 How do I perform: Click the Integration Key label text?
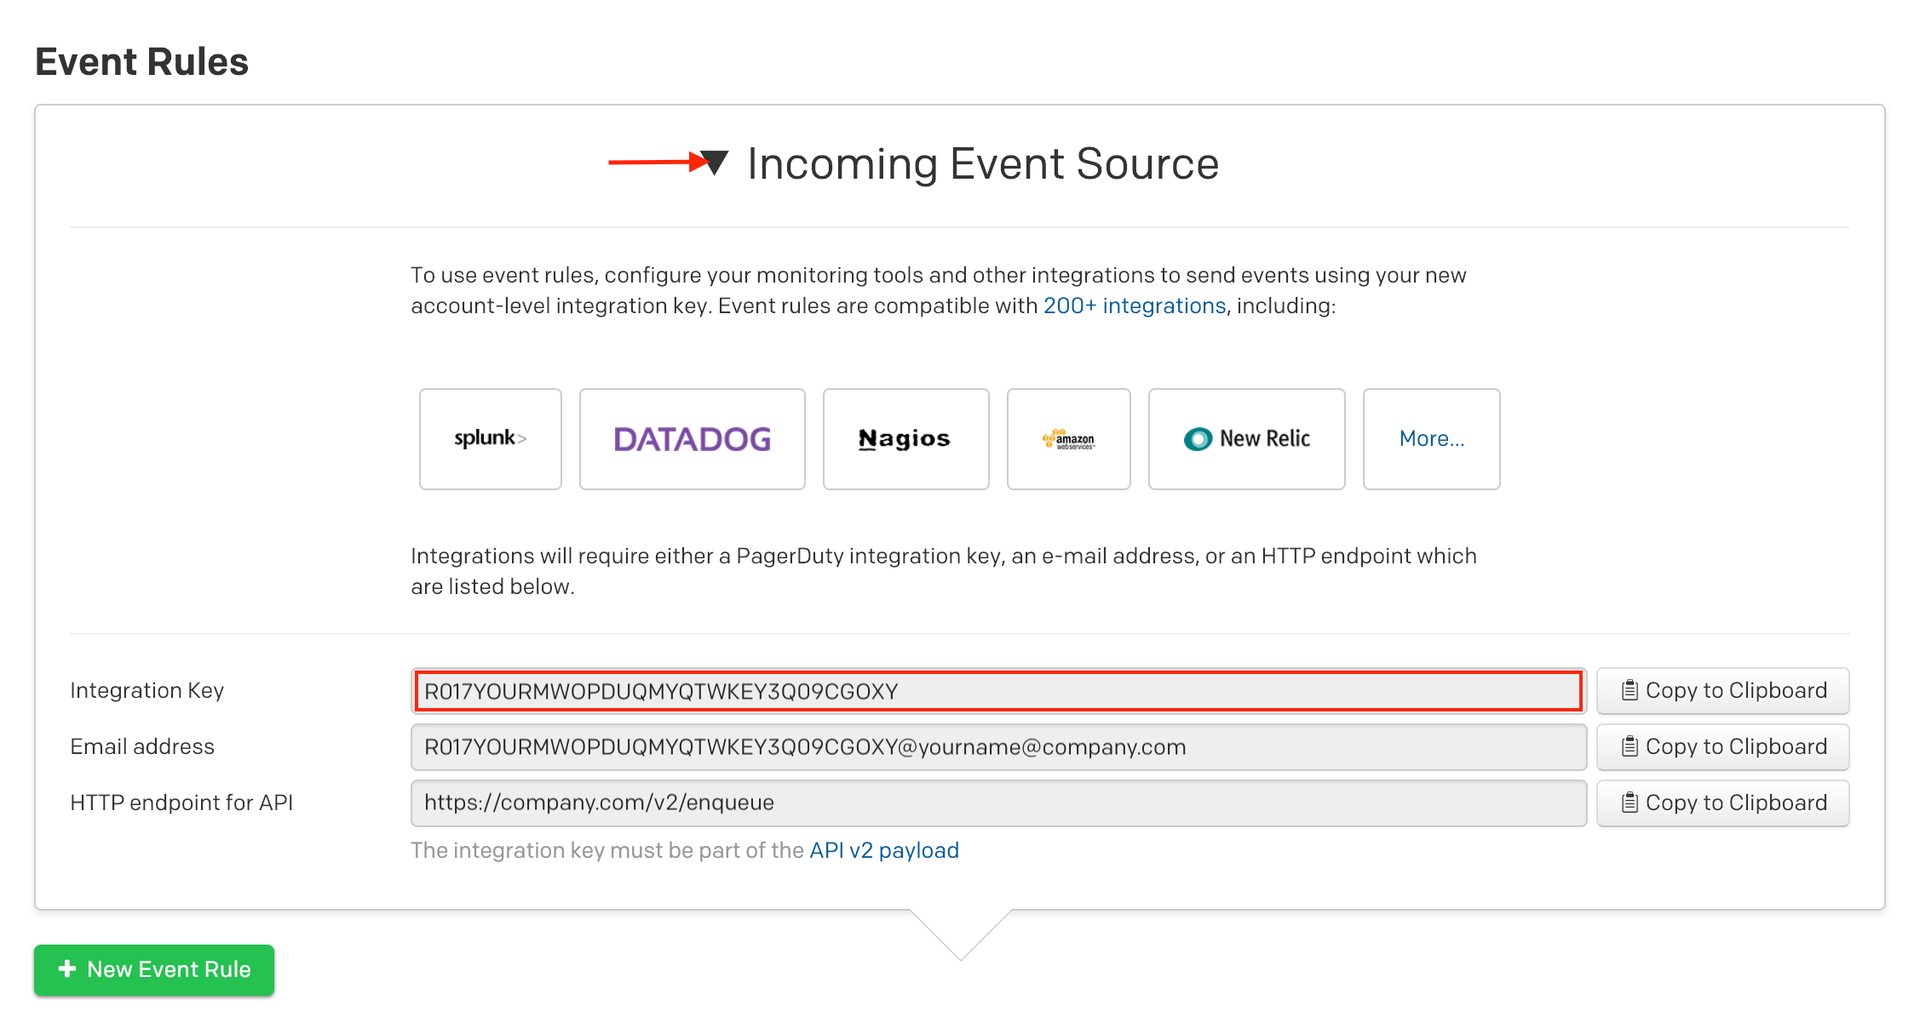point(147,691)
